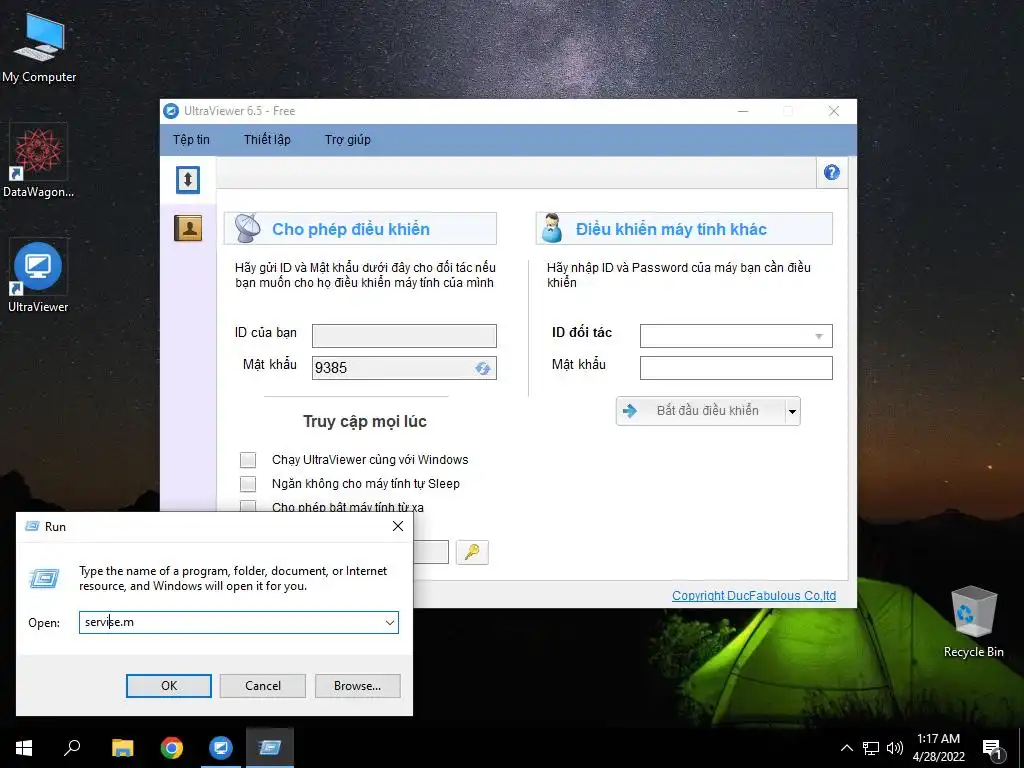Open the volume speaker tray icon

tap(895, 748)
